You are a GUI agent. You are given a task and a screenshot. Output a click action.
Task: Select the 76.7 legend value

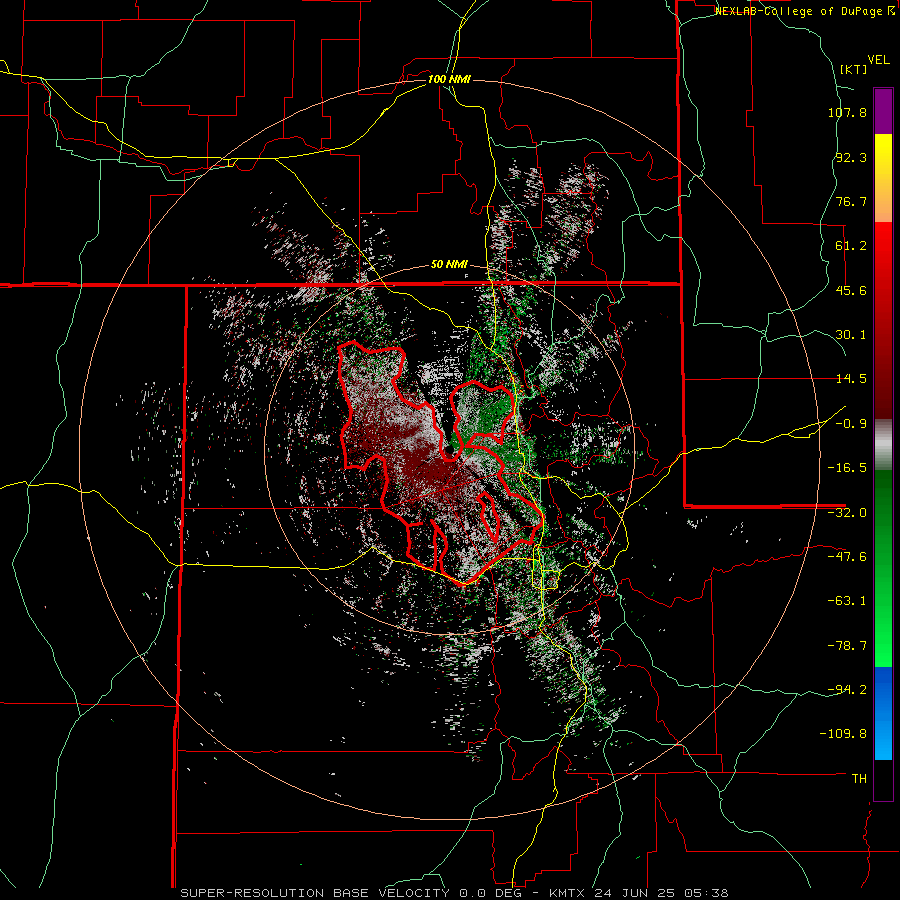pyautogui.click(x=851, y=201)
